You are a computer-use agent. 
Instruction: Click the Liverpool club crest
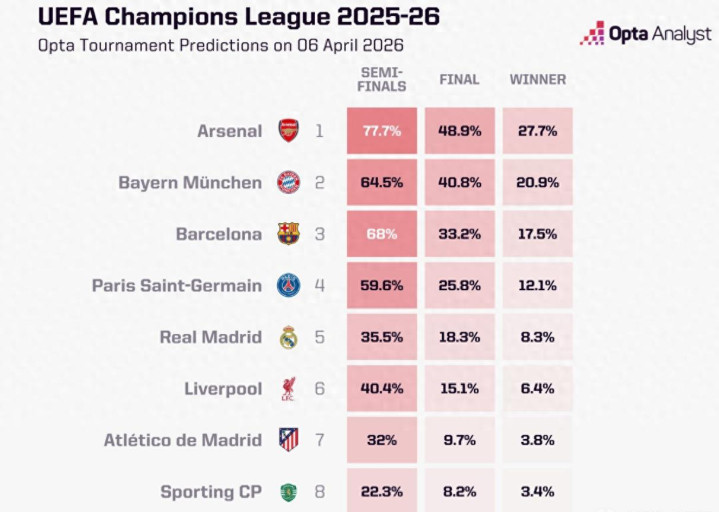[x=288, y=388]
